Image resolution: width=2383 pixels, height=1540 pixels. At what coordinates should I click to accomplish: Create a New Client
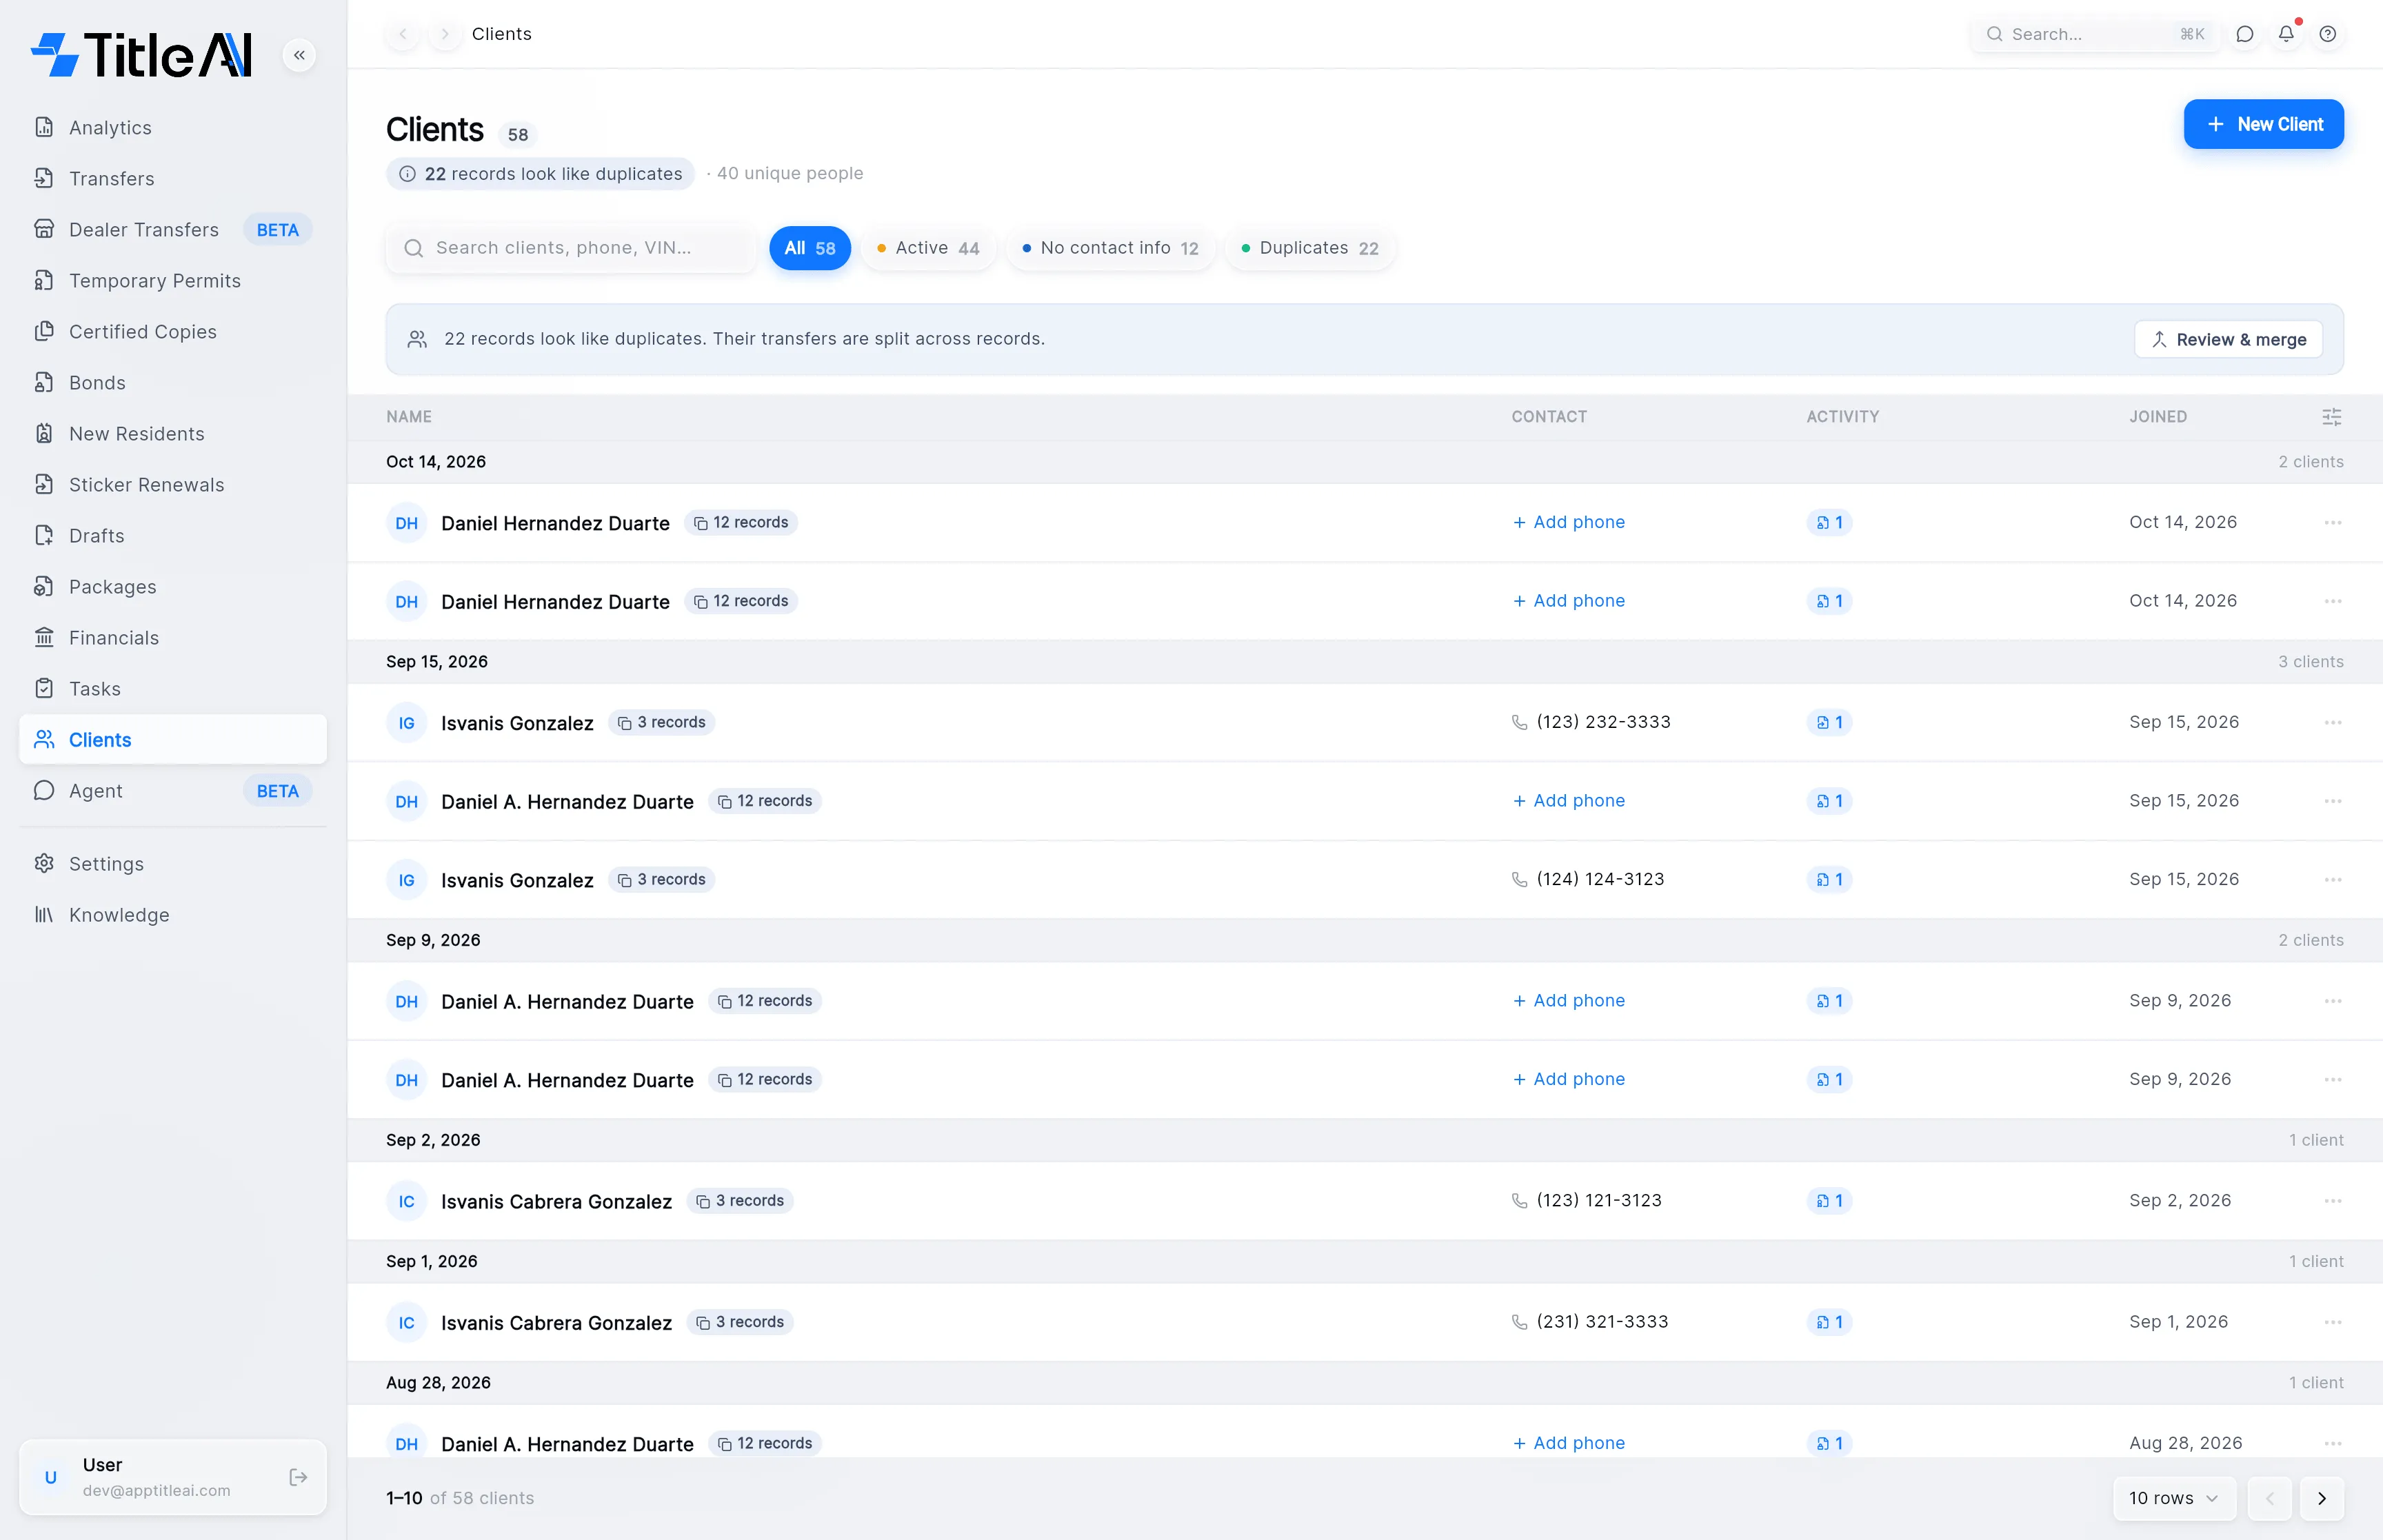click(x=2263, y=124)
